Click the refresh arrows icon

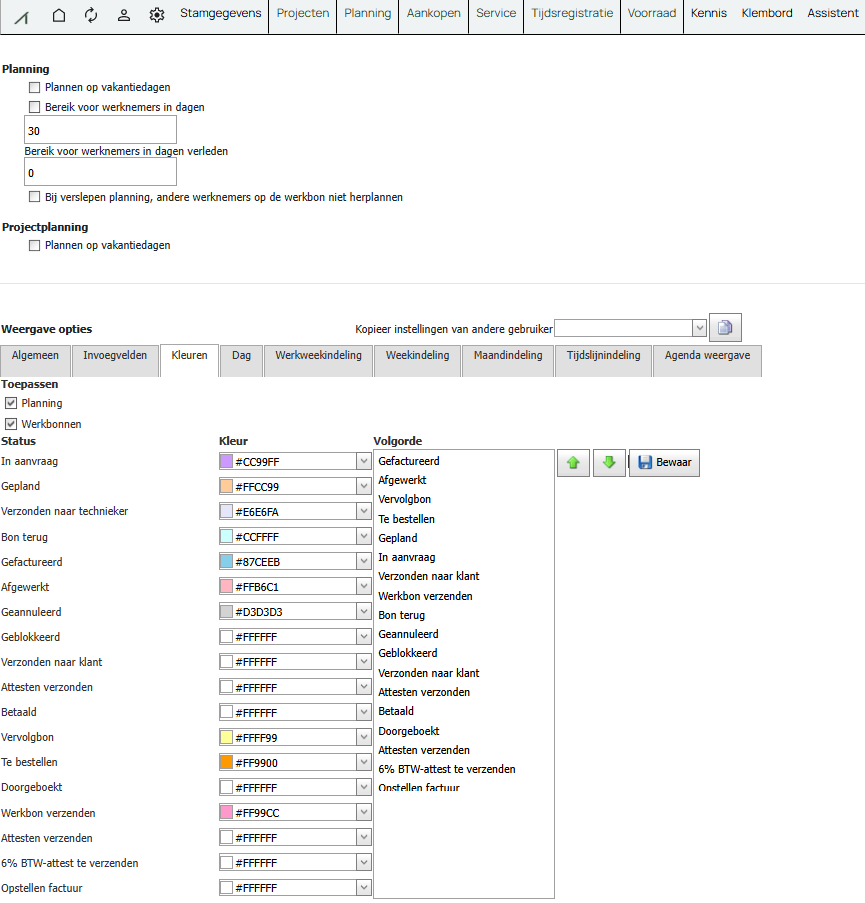coord(91,15)
